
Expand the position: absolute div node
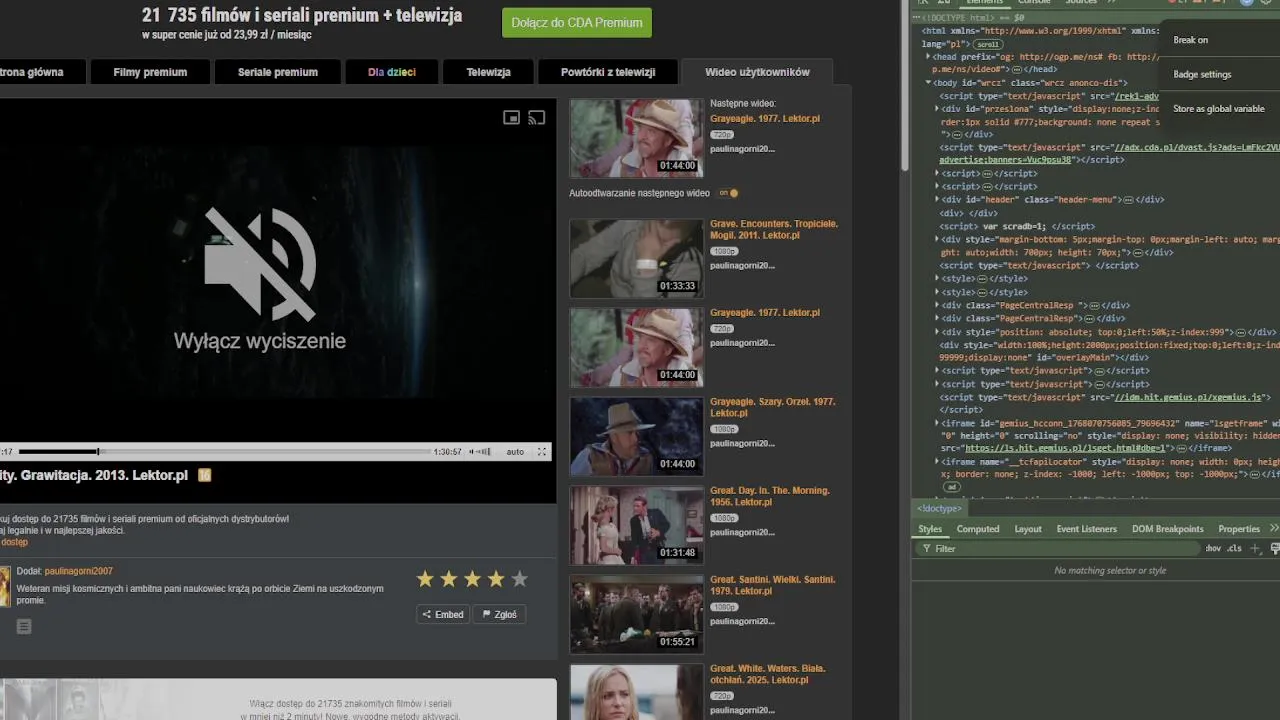[937, 331]
